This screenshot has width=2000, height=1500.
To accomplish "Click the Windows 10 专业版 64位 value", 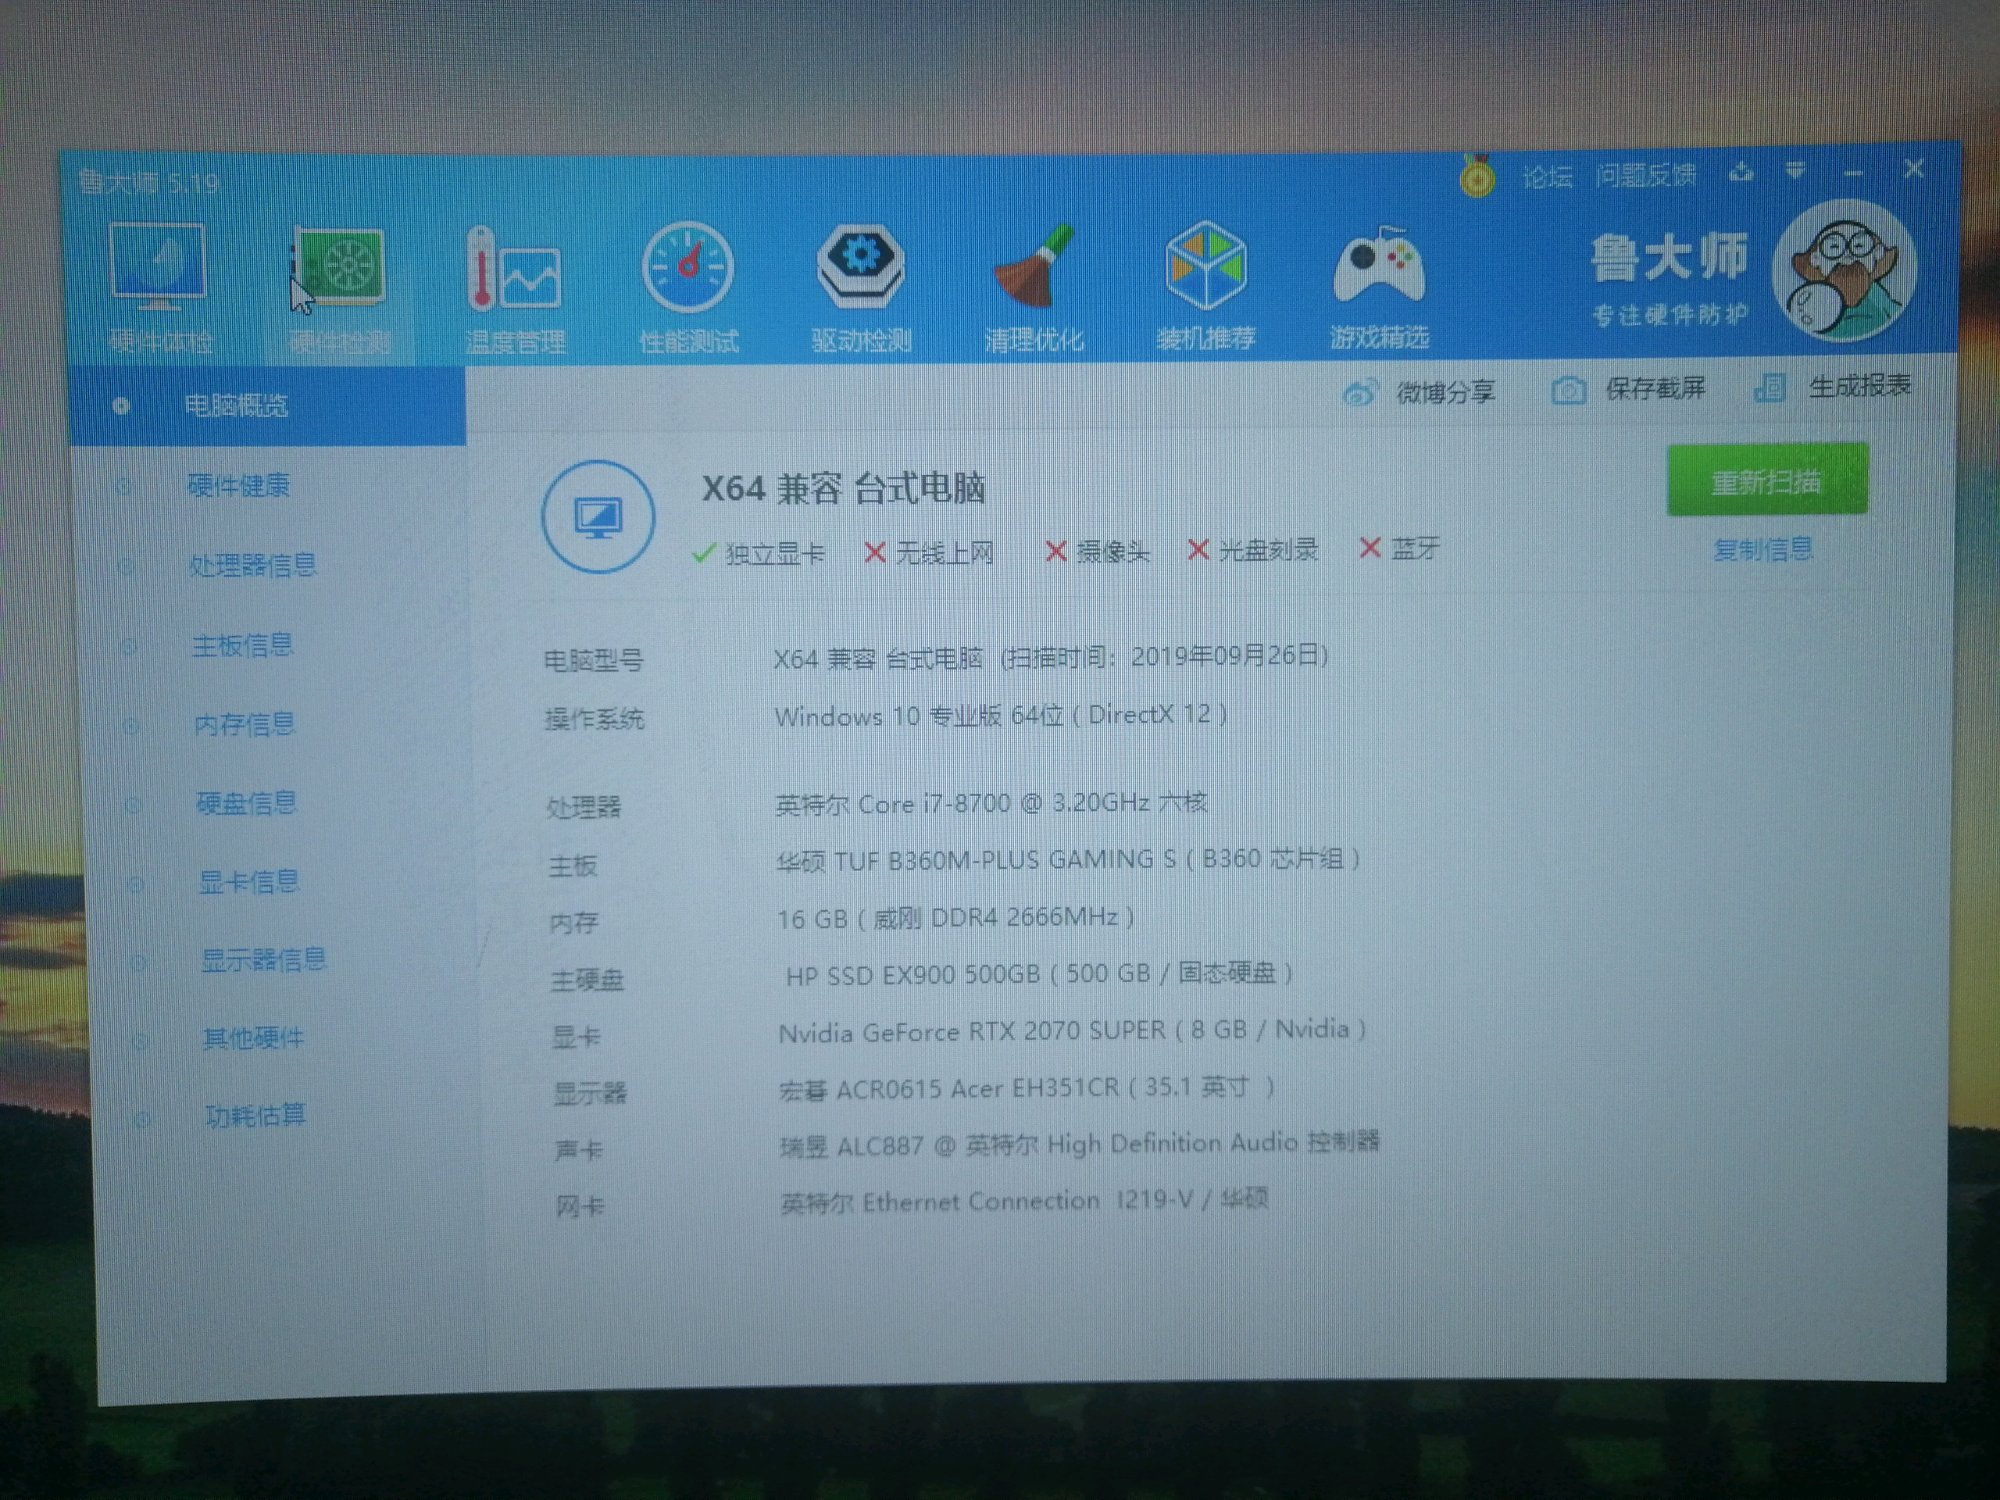I will tap(1000, 715).
